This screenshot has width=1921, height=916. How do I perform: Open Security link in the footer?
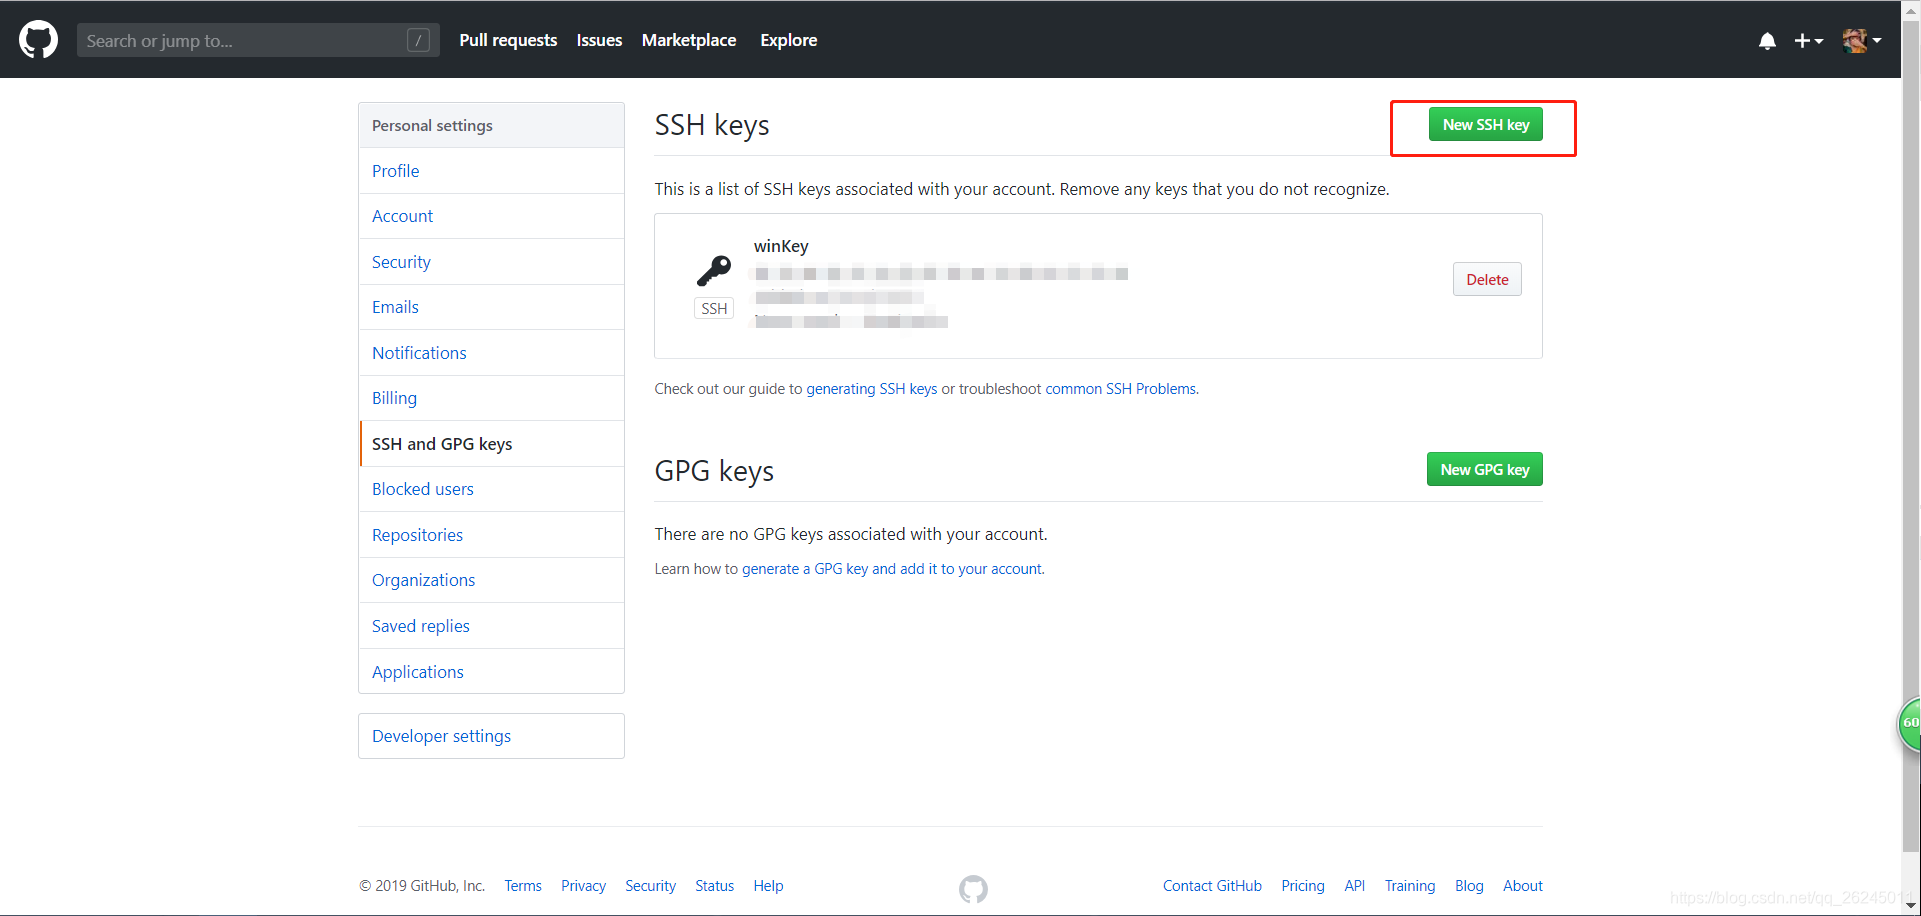click(650, 886)
